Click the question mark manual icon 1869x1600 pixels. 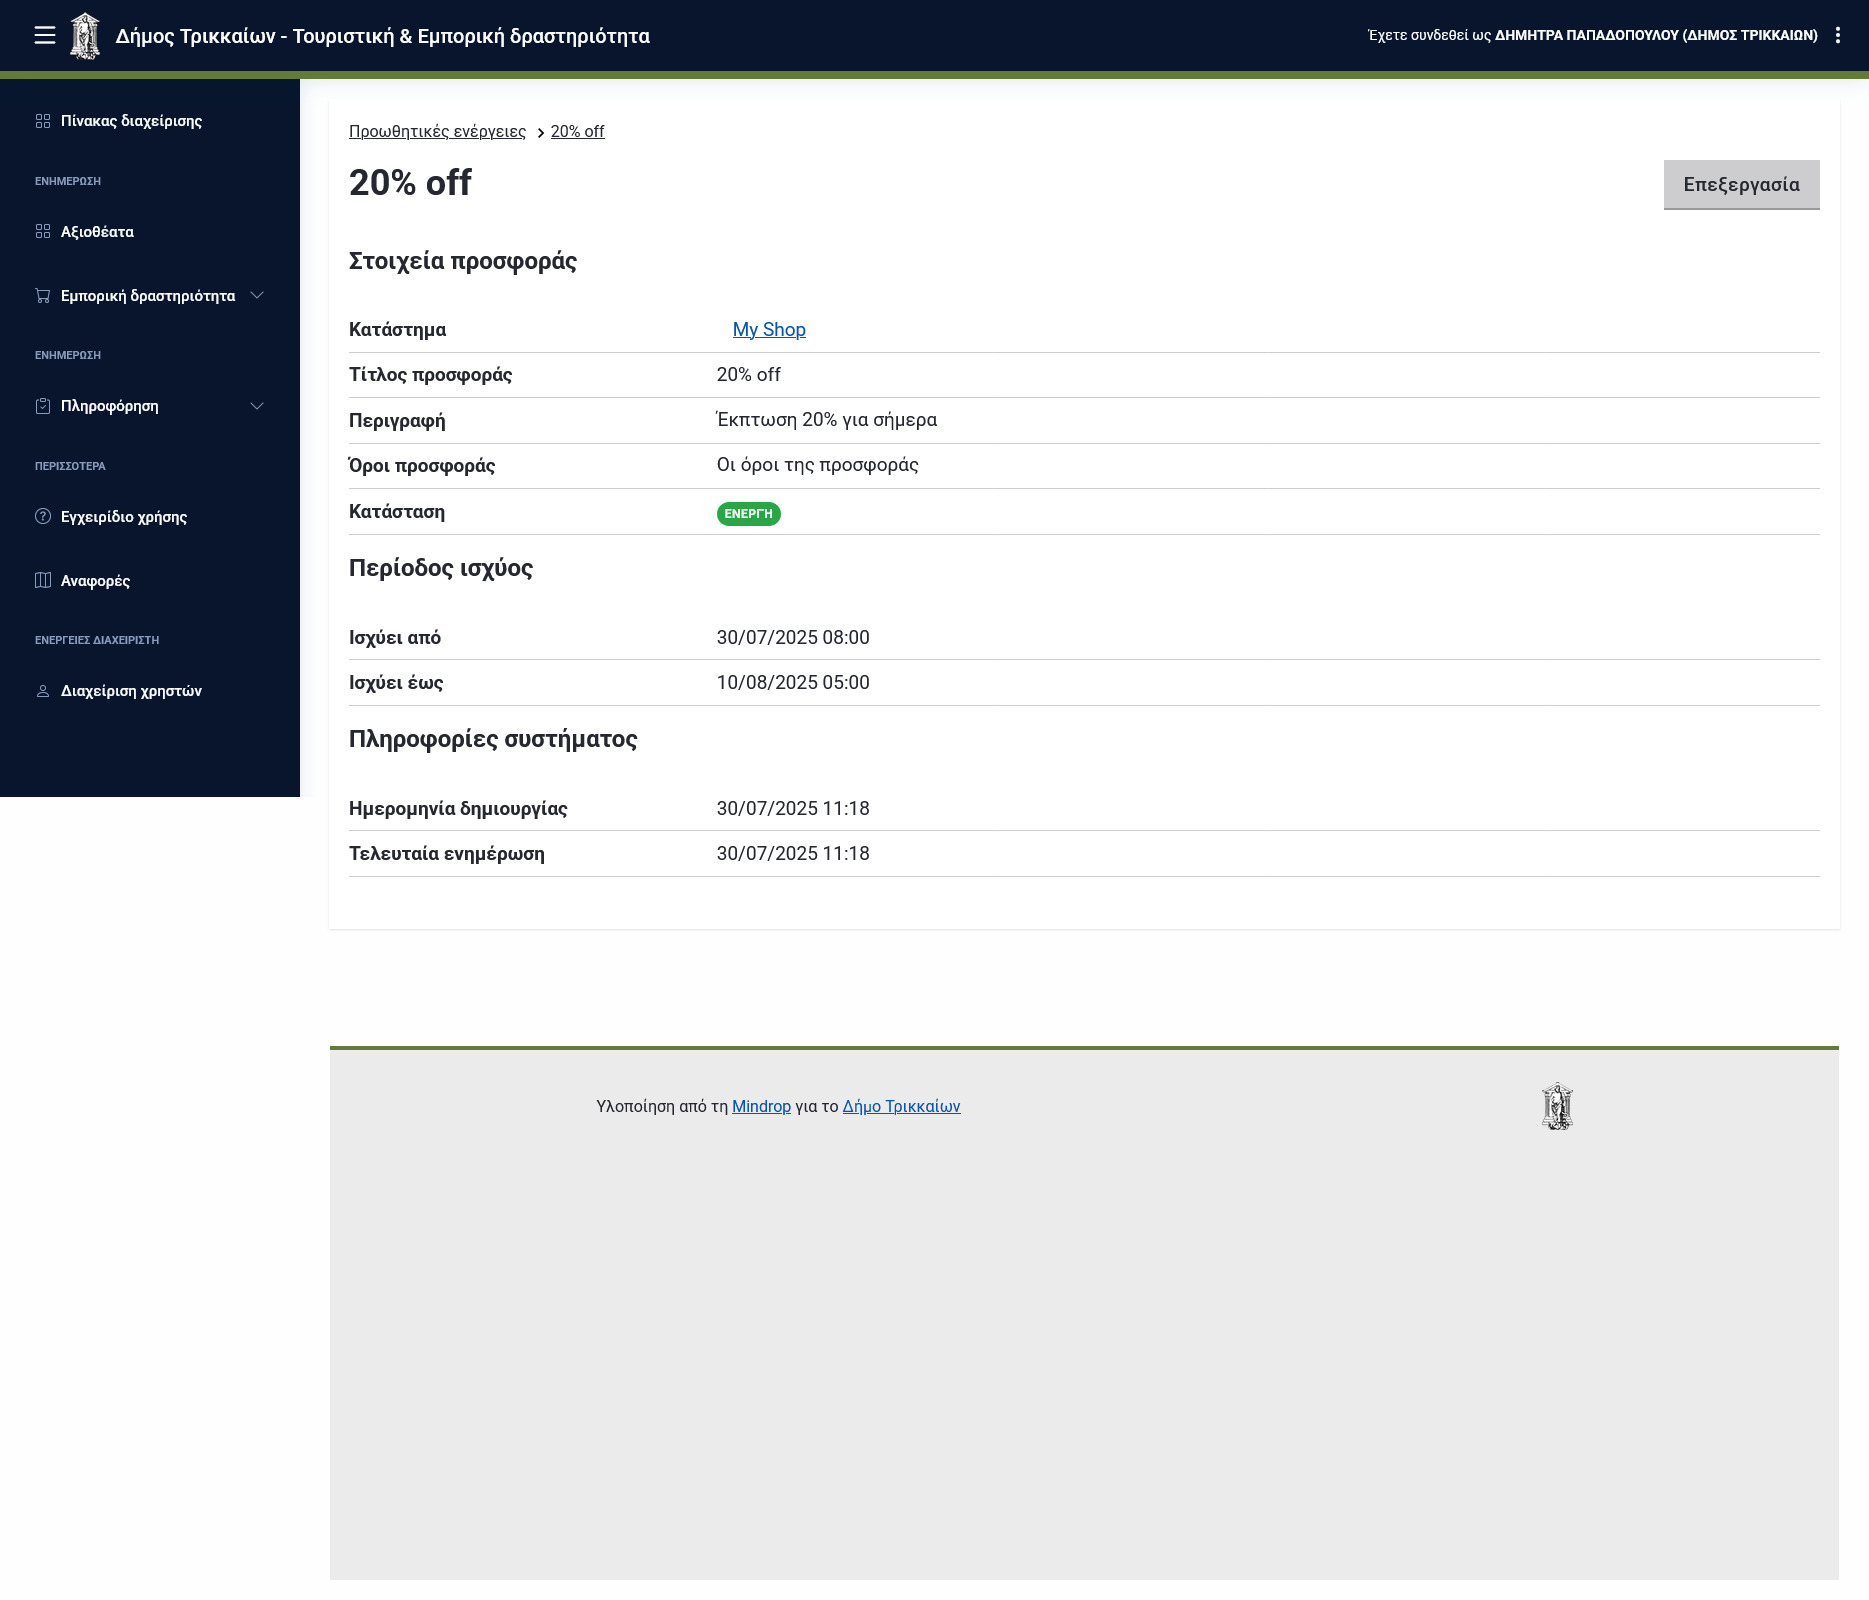43,517
